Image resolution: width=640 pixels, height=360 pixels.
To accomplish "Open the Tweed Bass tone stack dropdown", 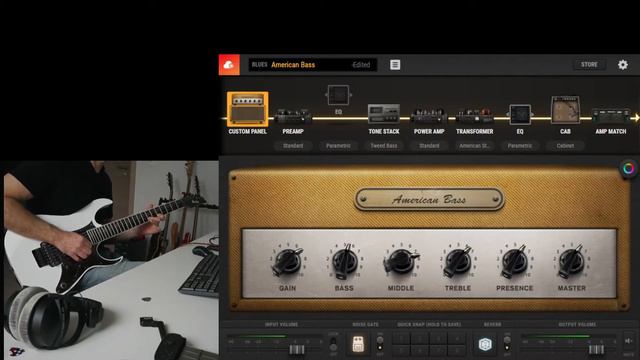I will (384, 146).
